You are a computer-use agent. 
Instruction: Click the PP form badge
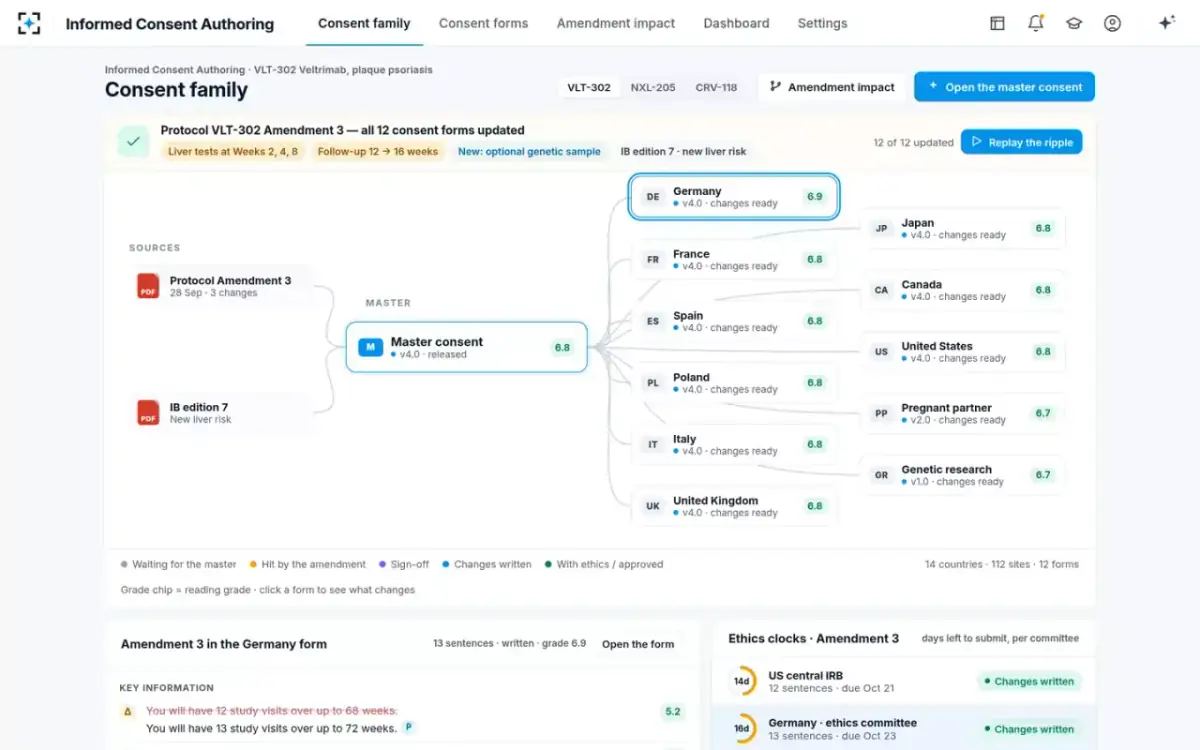881,413
